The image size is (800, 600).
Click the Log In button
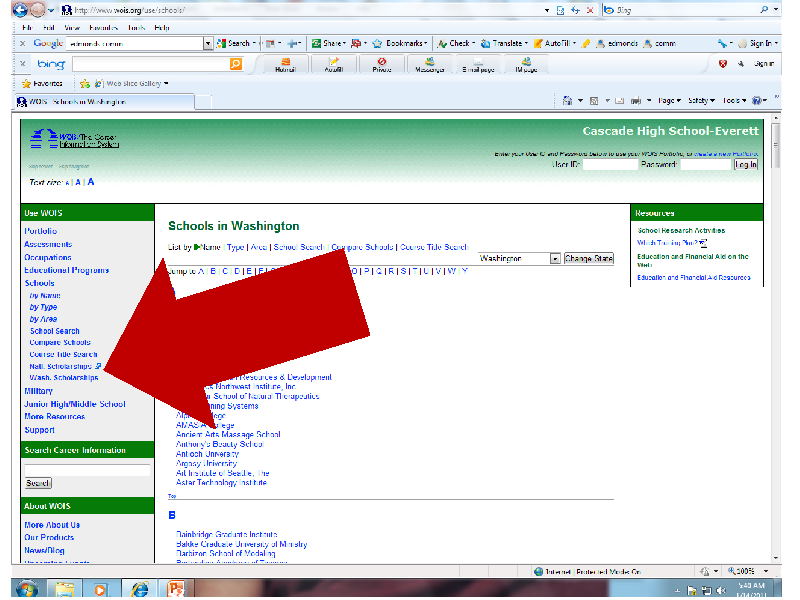pyautogui.click(x=746, y=164)
